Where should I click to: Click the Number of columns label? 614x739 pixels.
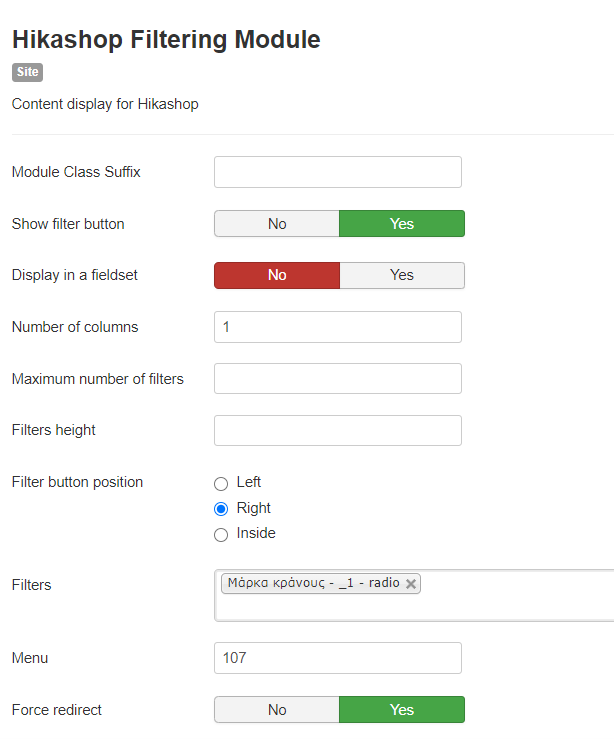[75, 327]
